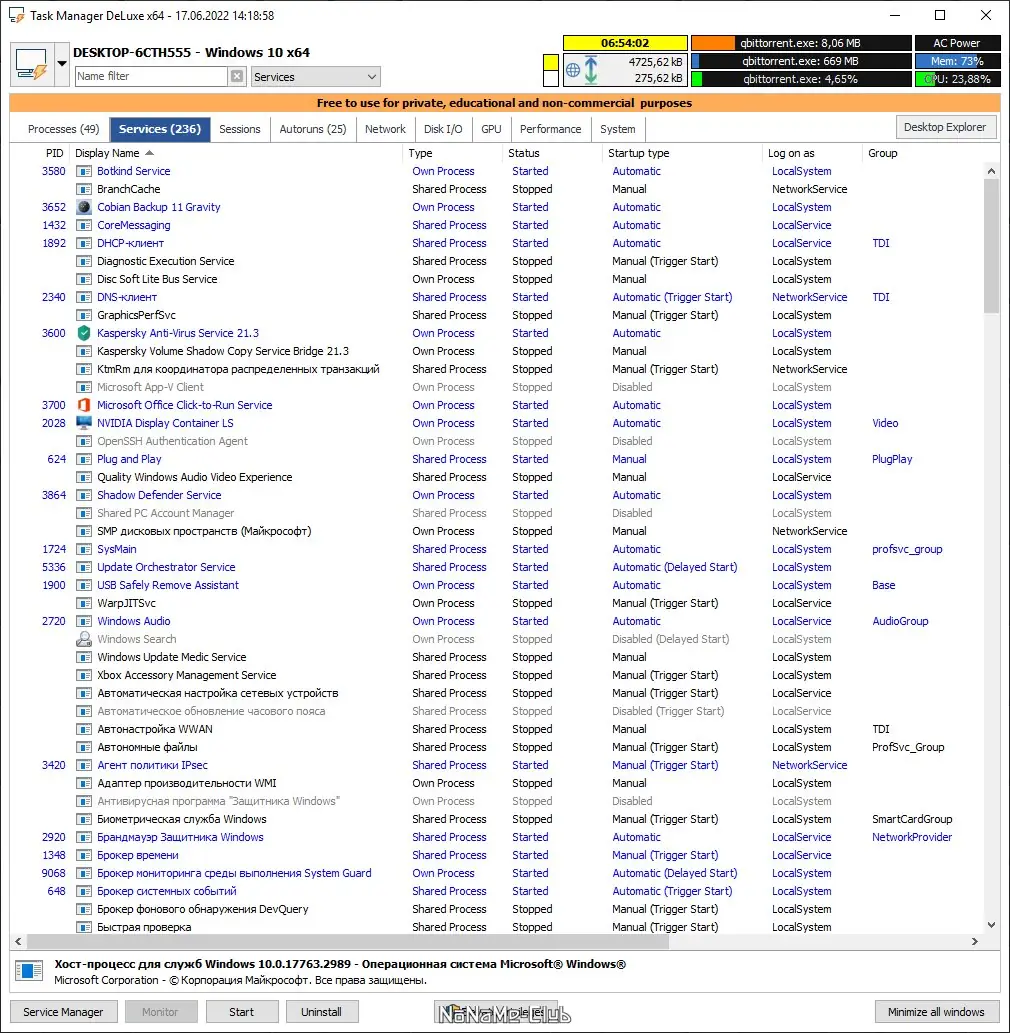Click the Microsoft Office Click-to-Run icon
The width and height of the screenshot is (1010, 1033).
(84, 405)
